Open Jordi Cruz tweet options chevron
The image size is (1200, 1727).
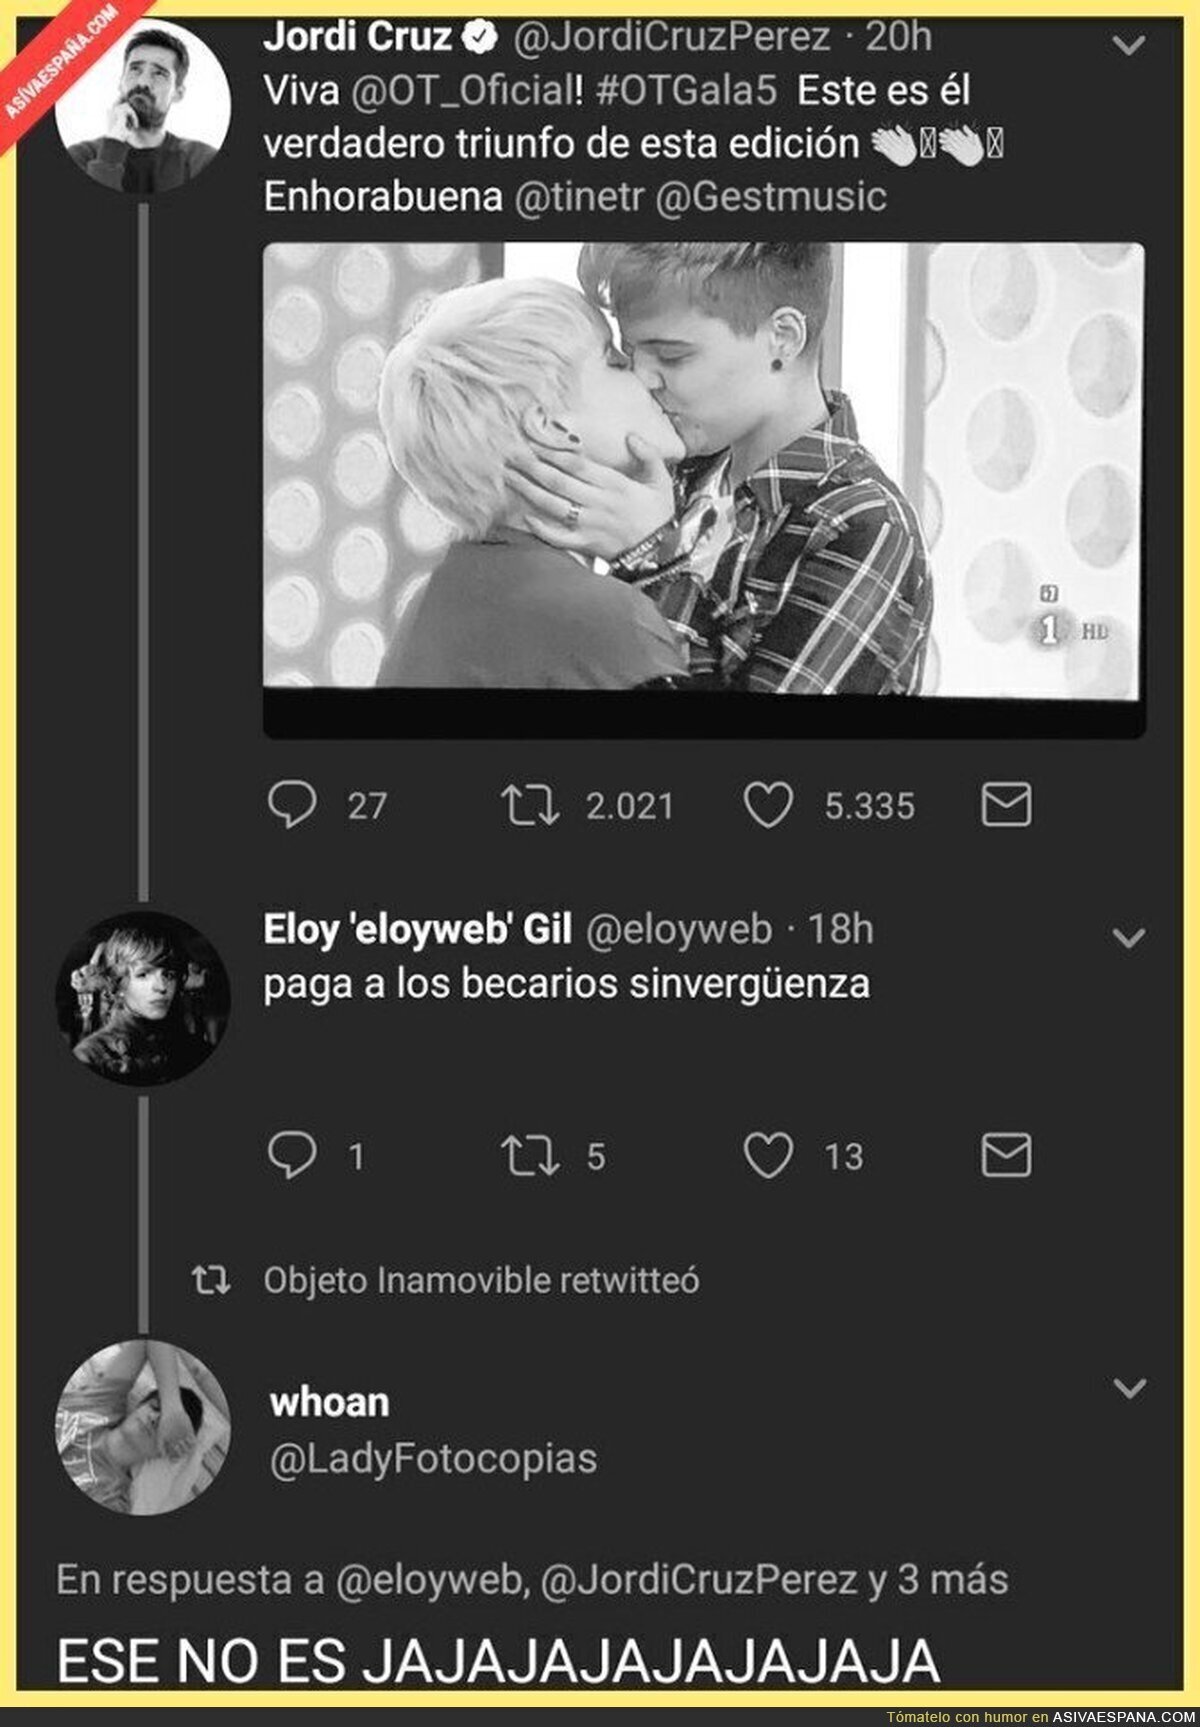click(x=1129, y=45)
